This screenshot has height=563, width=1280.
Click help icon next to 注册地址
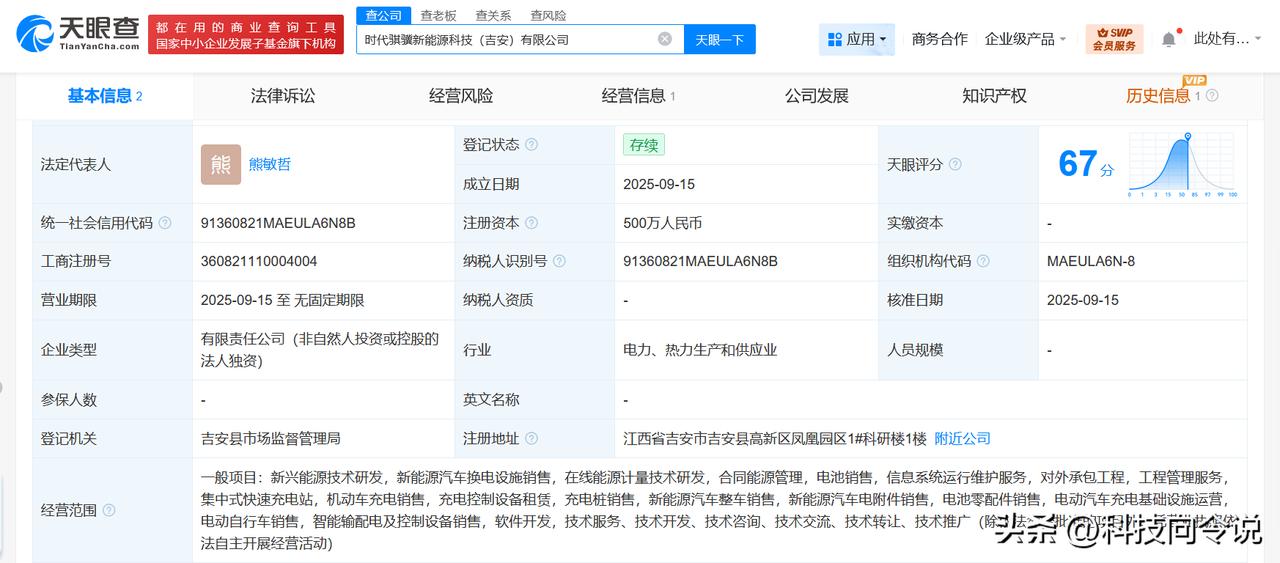click(x=532, y=438)
